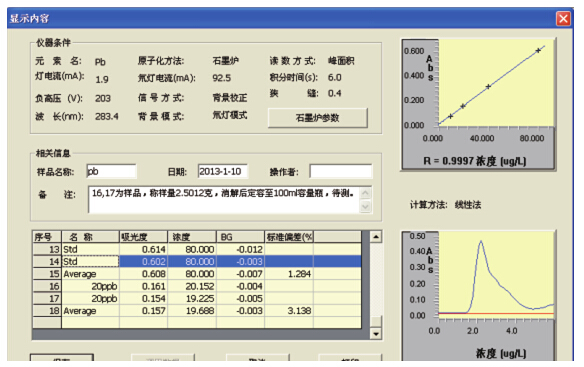Click the notes box down scroll arrow
Viewport: 584px width, 367px height.
pyautogui.click(x=365, y=206)
